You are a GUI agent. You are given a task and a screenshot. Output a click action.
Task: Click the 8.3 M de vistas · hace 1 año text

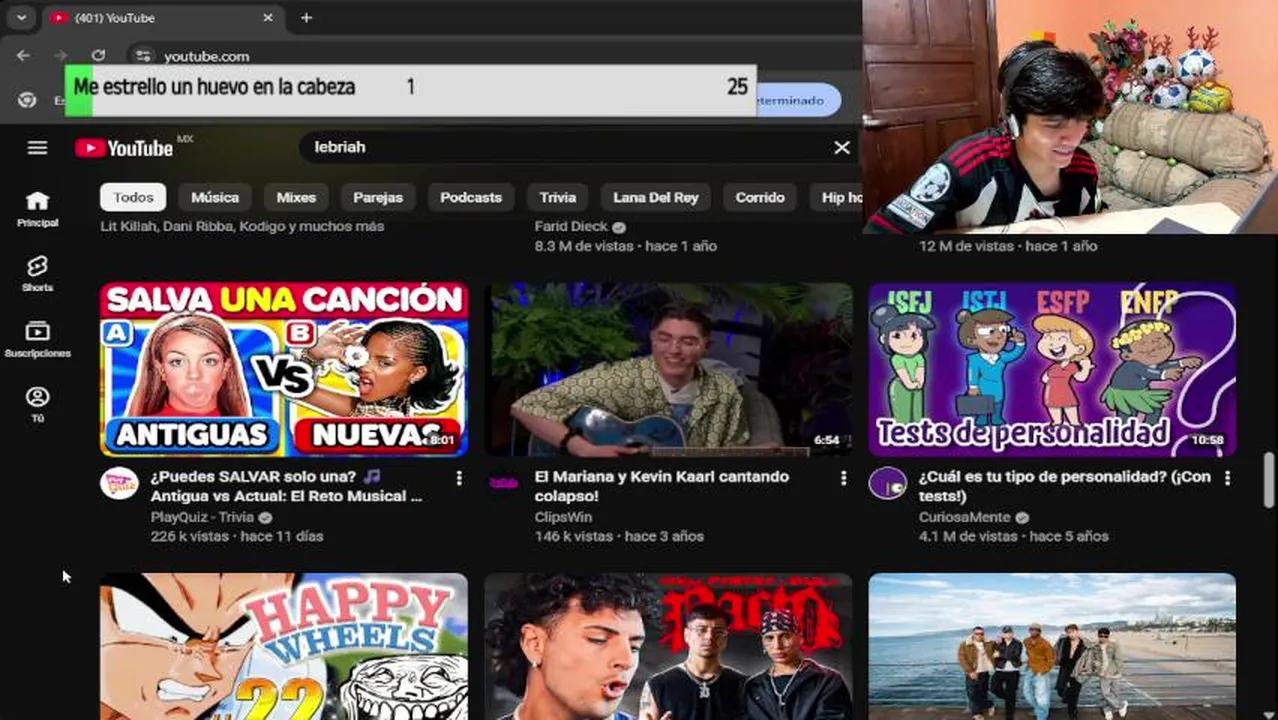tap(625, 246)
